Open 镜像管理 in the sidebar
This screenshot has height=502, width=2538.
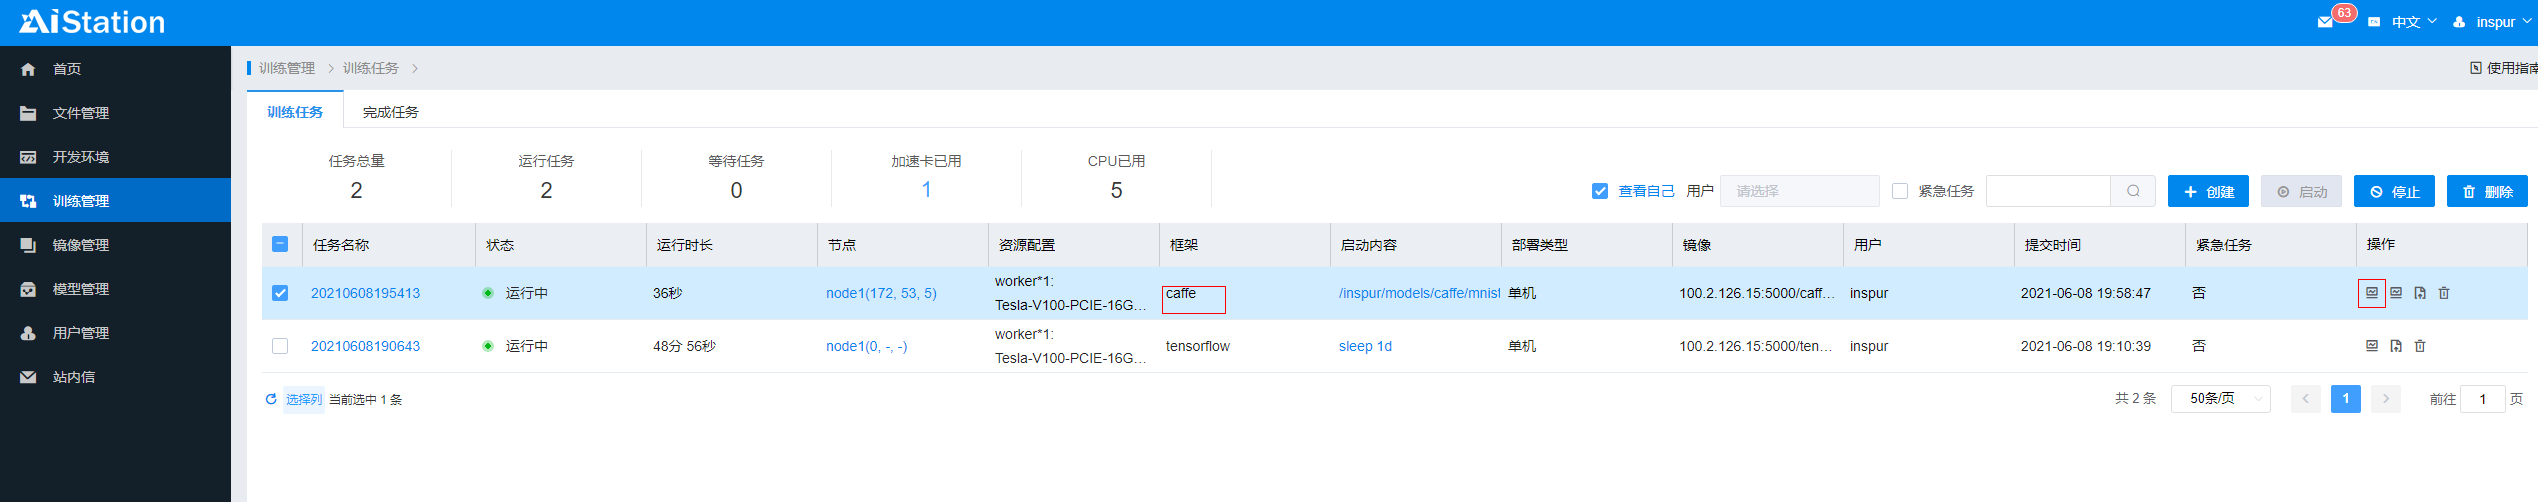pos(80,245)
